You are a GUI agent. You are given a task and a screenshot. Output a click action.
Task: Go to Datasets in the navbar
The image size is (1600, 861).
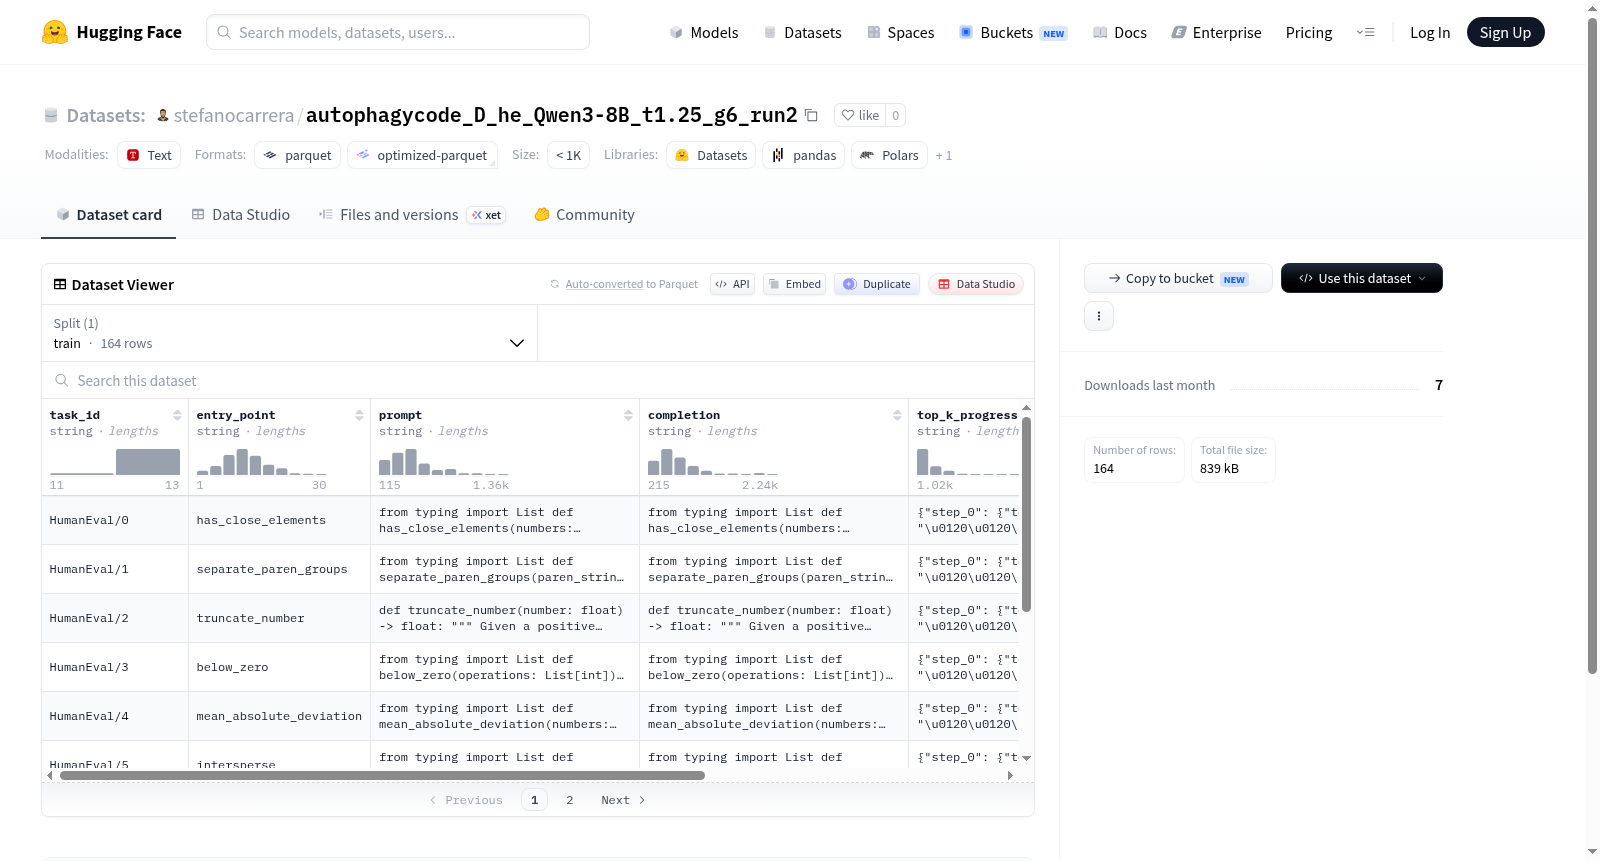(802, 32)
